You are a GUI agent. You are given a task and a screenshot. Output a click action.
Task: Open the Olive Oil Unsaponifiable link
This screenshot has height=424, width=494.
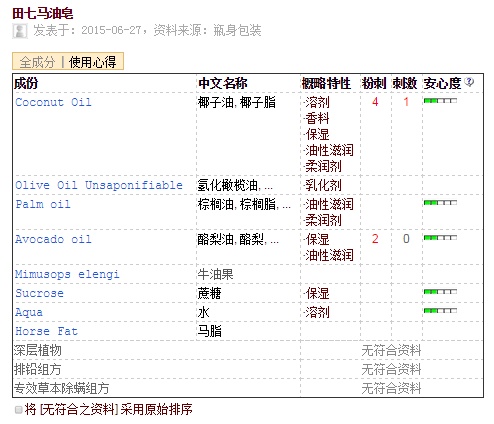pyautogui.click(x=99, y=185)
